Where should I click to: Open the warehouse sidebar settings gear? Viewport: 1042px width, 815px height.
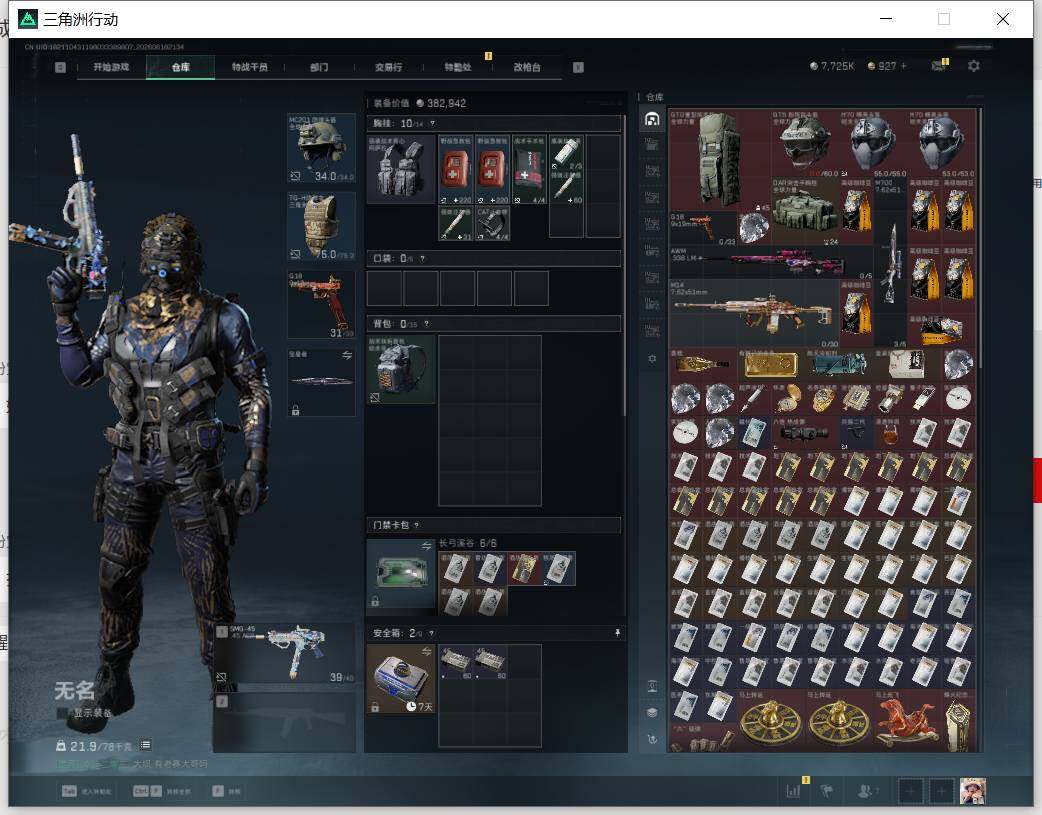pyautogui.click(x=652, y=358)
